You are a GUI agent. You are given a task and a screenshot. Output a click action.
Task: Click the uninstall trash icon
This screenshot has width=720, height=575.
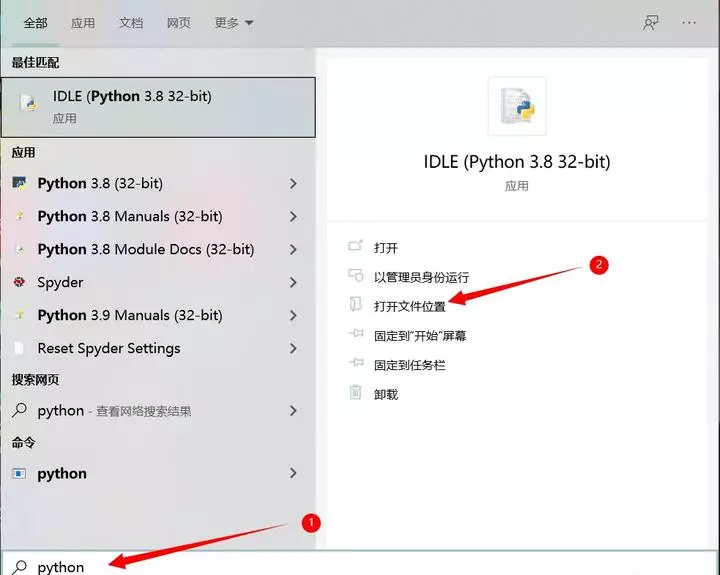(x=355, y=392)
